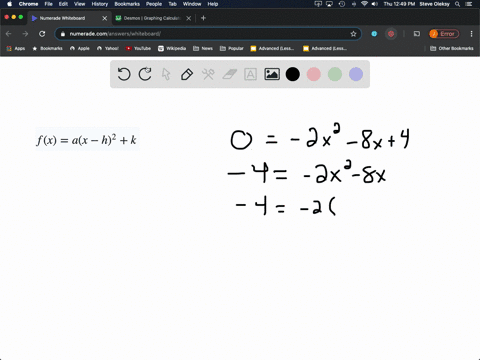Insert an image with picture tool
Viewport: 480px width, 360px height.
point(272,74)
